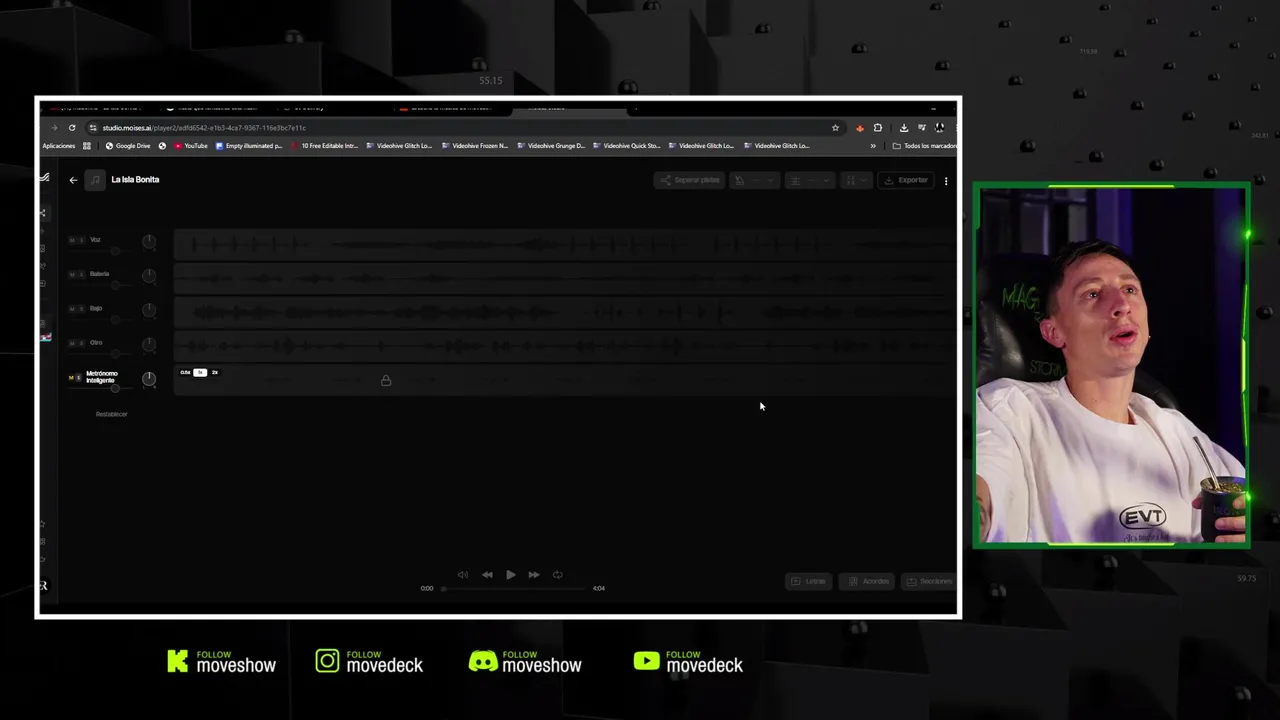Screen dimensions: 1280x720
Task: Click the Separar pistas button
Action: click(689, 180)
